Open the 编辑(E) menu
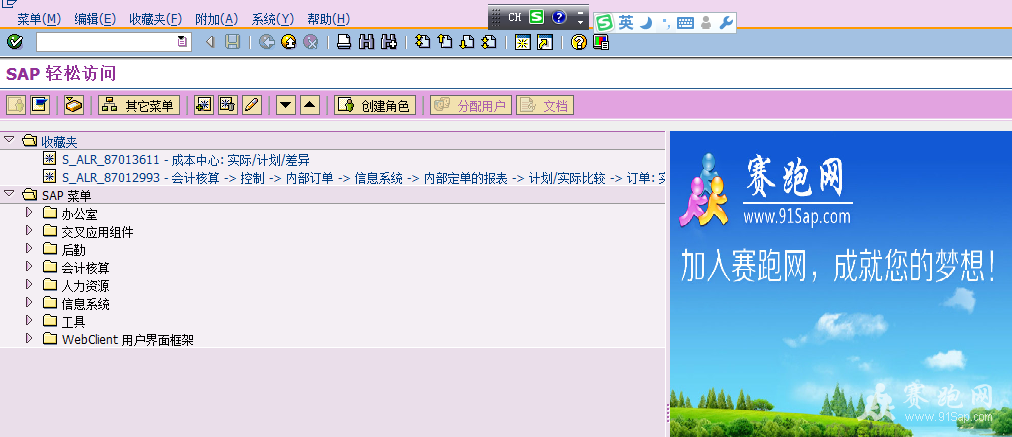Image resolution: width=1012 pixels, height=437 pixels. (95, 19)
